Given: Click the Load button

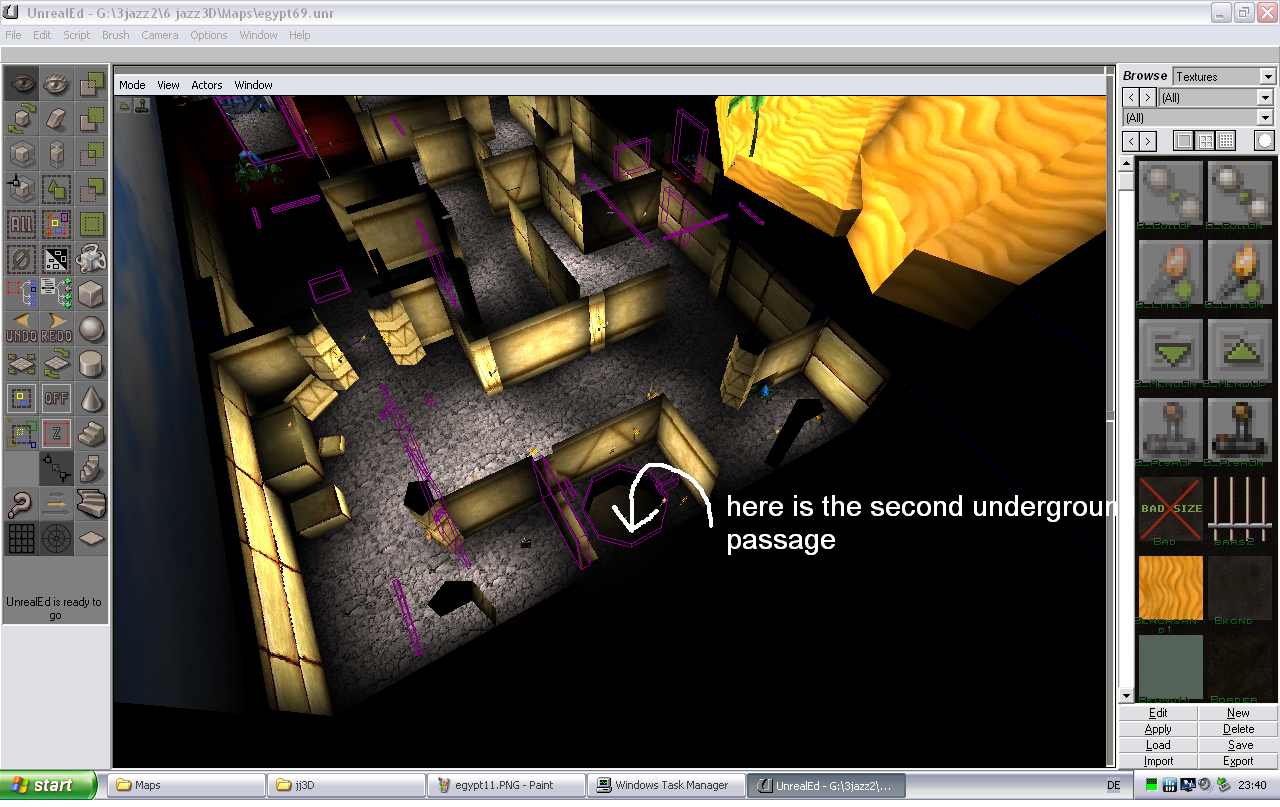Looking at the screenshot, I should coord(1158,745).
